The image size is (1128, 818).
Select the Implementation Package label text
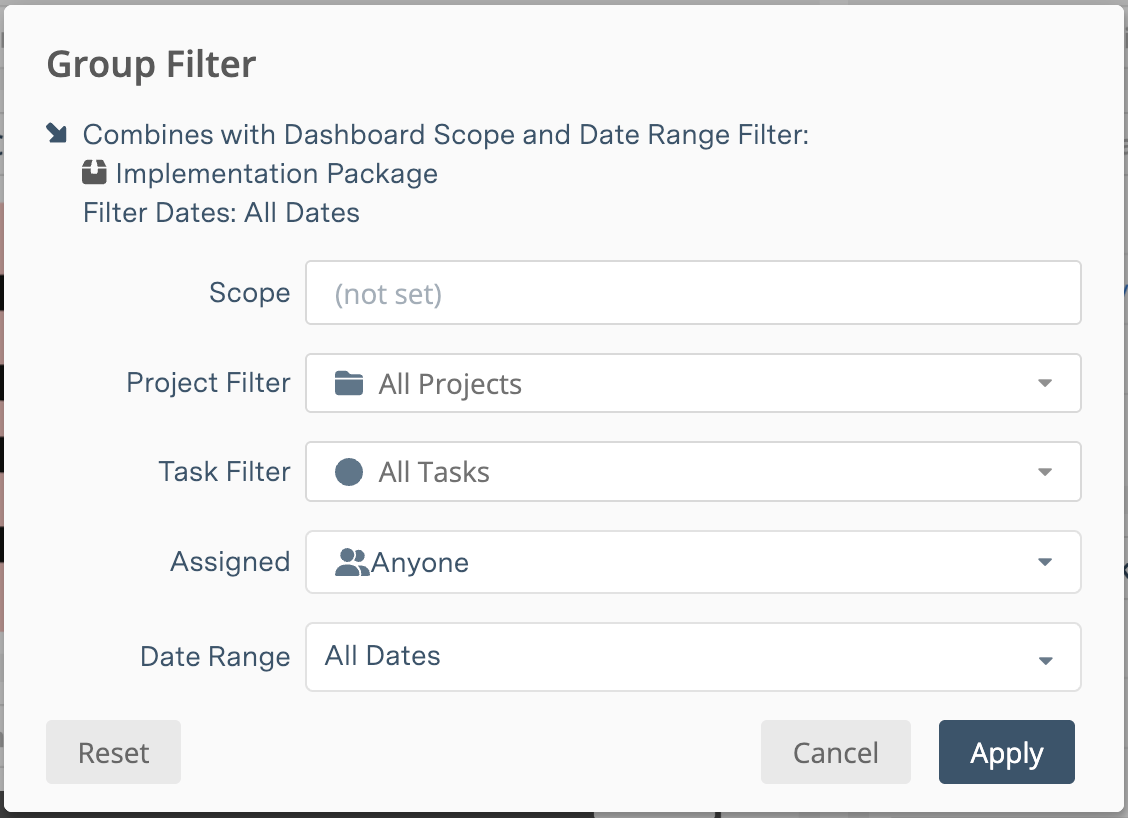tap(277, 173)
